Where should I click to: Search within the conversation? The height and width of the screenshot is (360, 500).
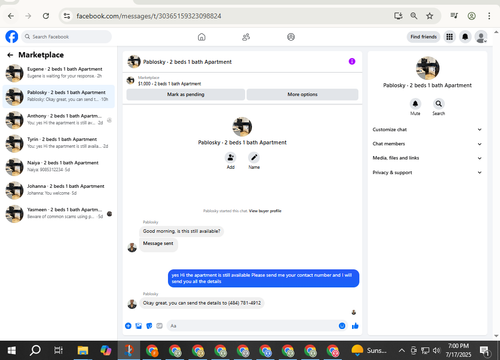click(x=439, y=104)
